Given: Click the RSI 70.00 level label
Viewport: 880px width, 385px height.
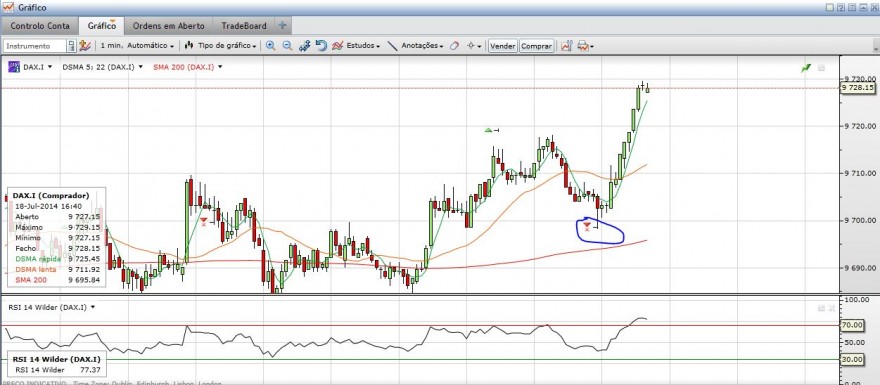Looking at the screenshot, I should click(851, 325).
